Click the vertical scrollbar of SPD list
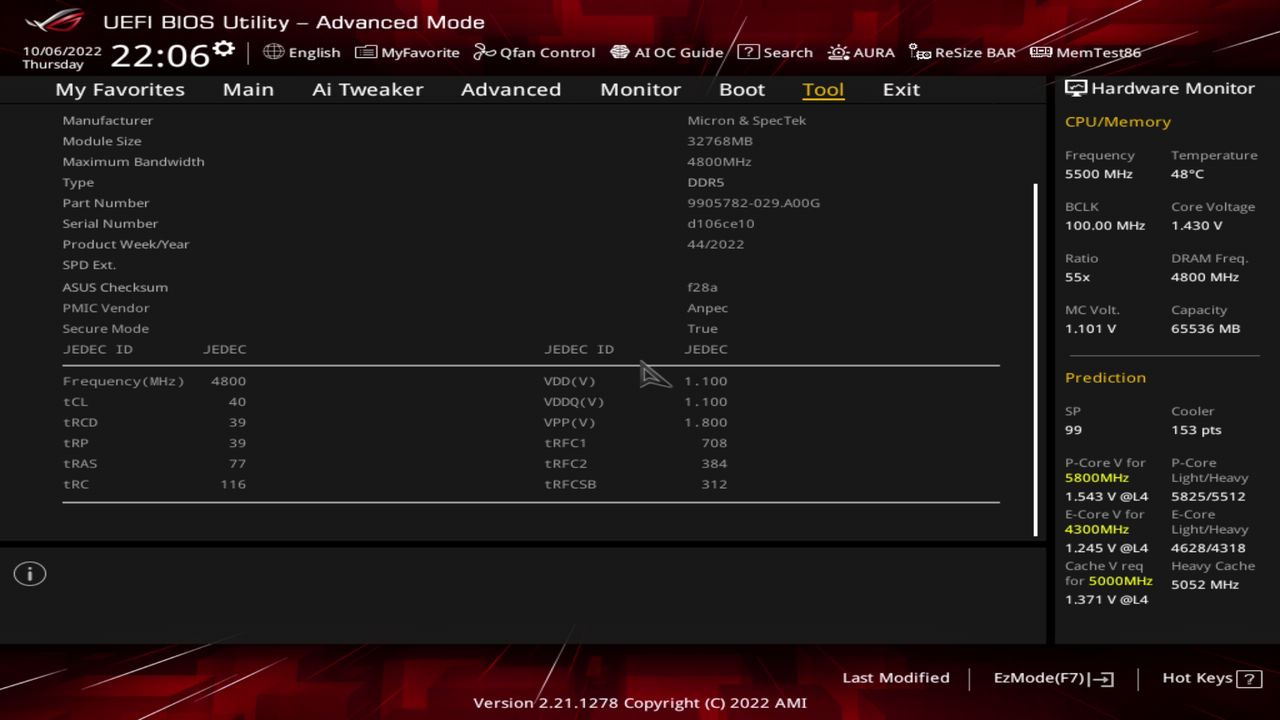This screenshot has width=1280, height=720. [1035, 360]
